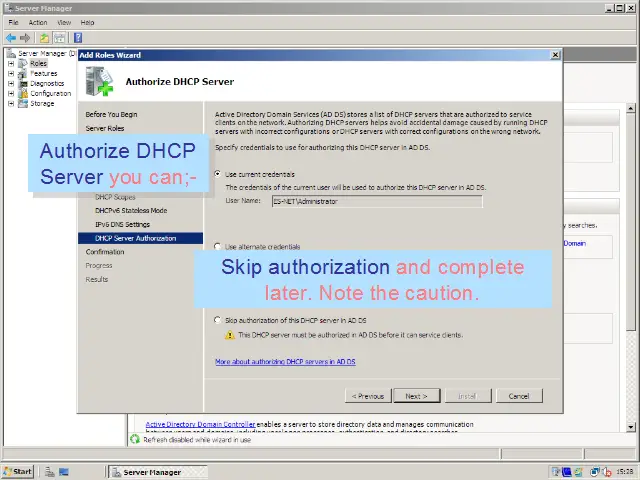This screenshot has width=640, height=480.
Task: Click the Server Manager root node icon
Action: (11, 53)
